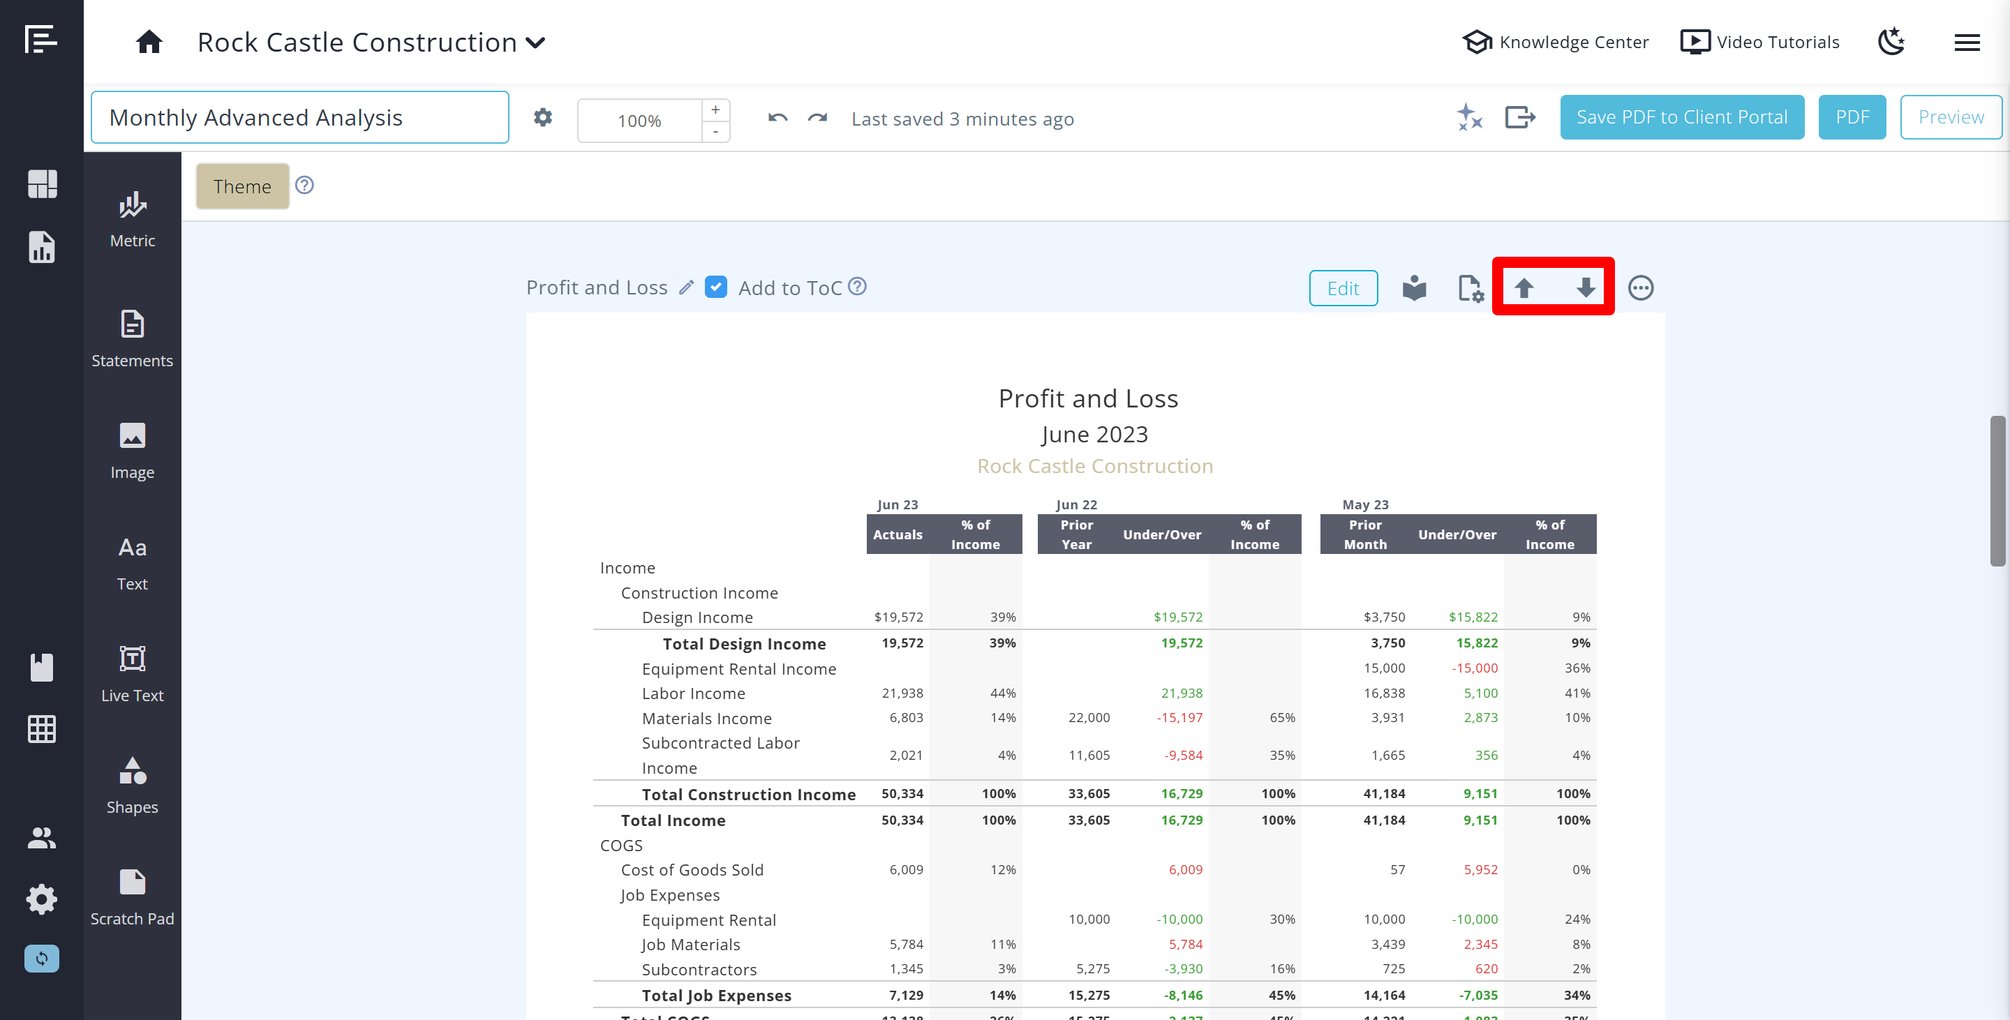Click Edit on Profit and Loss section
Screen dimensions: 2010x1020
click(1343, 288)
